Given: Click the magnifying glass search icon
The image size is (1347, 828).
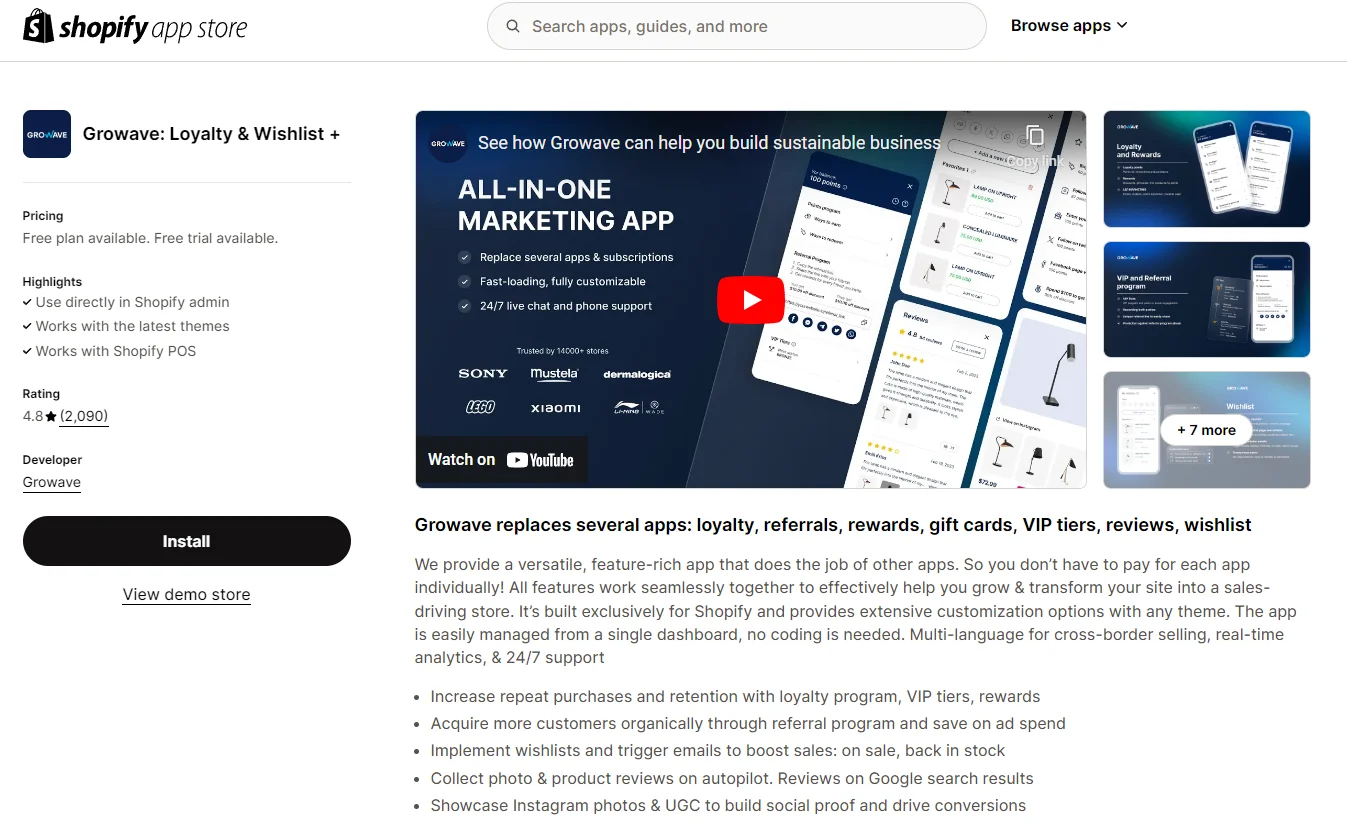Looking at the screenshot, I should click(513, 27).
